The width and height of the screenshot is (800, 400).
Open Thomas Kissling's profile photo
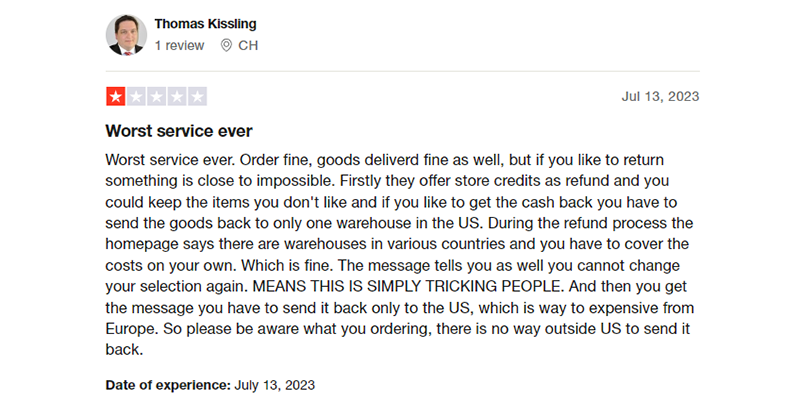pyautogui.click(x=126, y=35)
